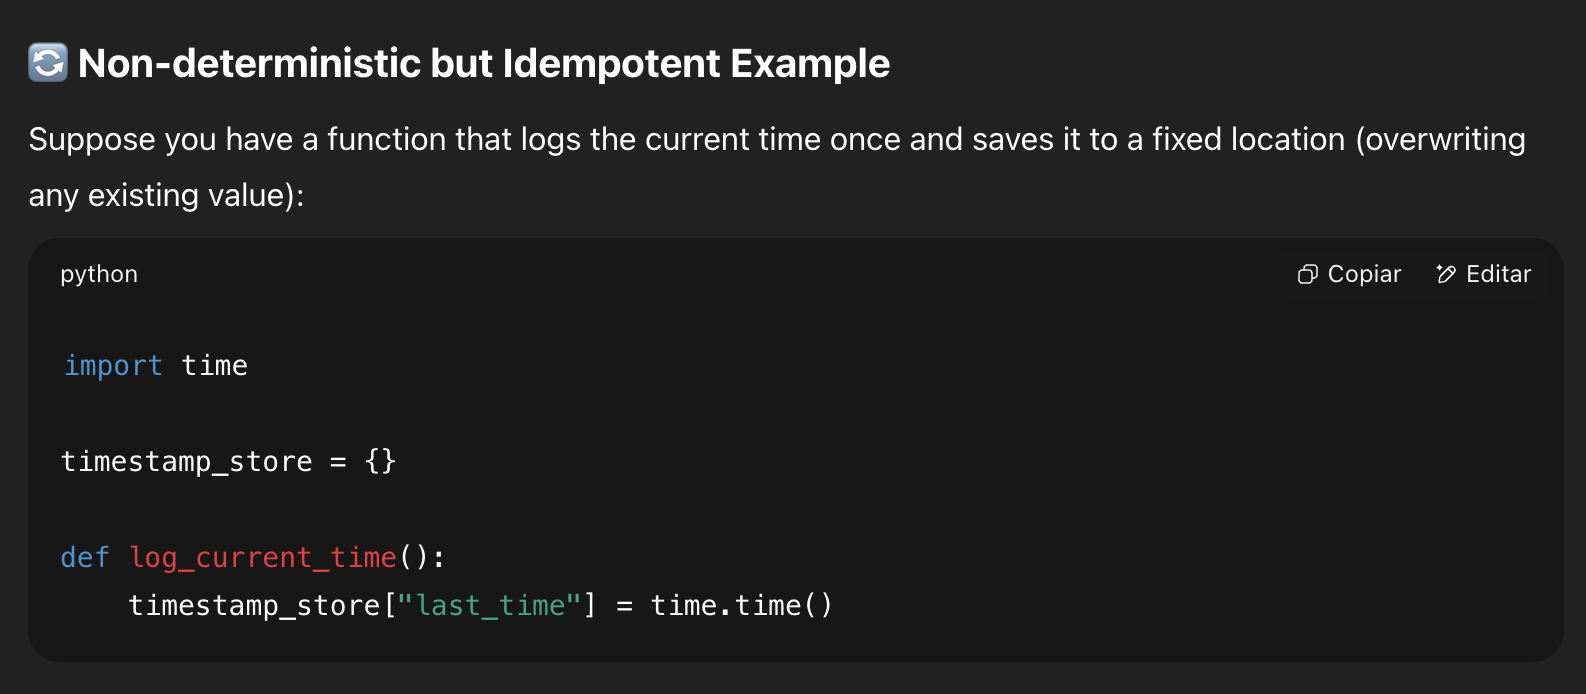
Task: Click timestamp_store in the assignment line
Action: pos(187,462)
